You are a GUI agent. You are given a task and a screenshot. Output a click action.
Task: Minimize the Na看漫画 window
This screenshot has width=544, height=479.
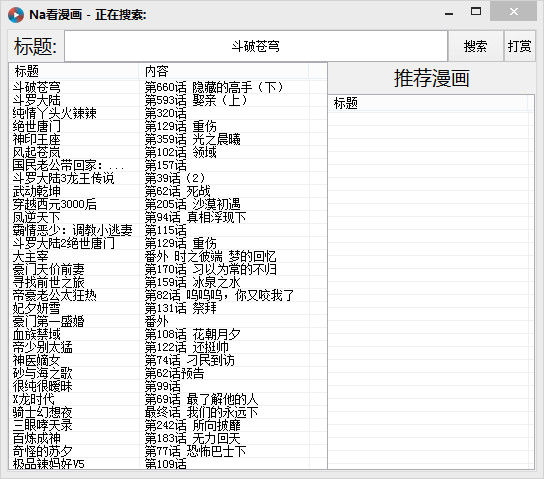tap(449, 12)
